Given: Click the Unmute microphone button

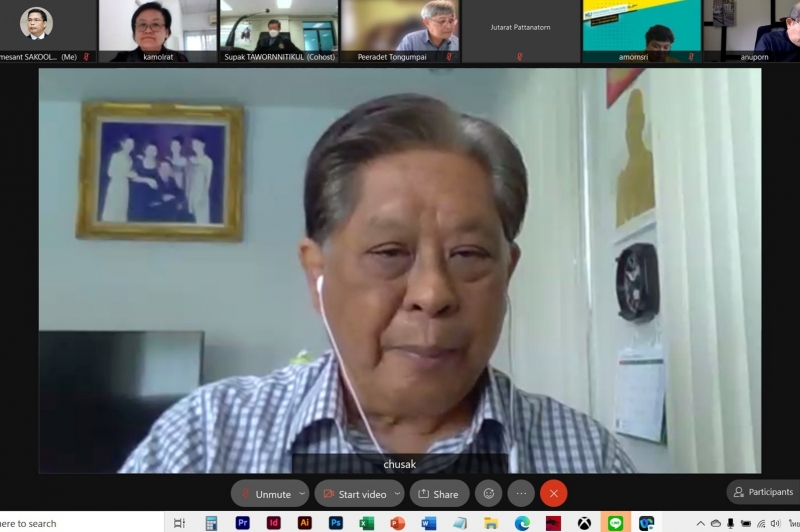Looking at the screenshot, I should click(x=264, y=493).
